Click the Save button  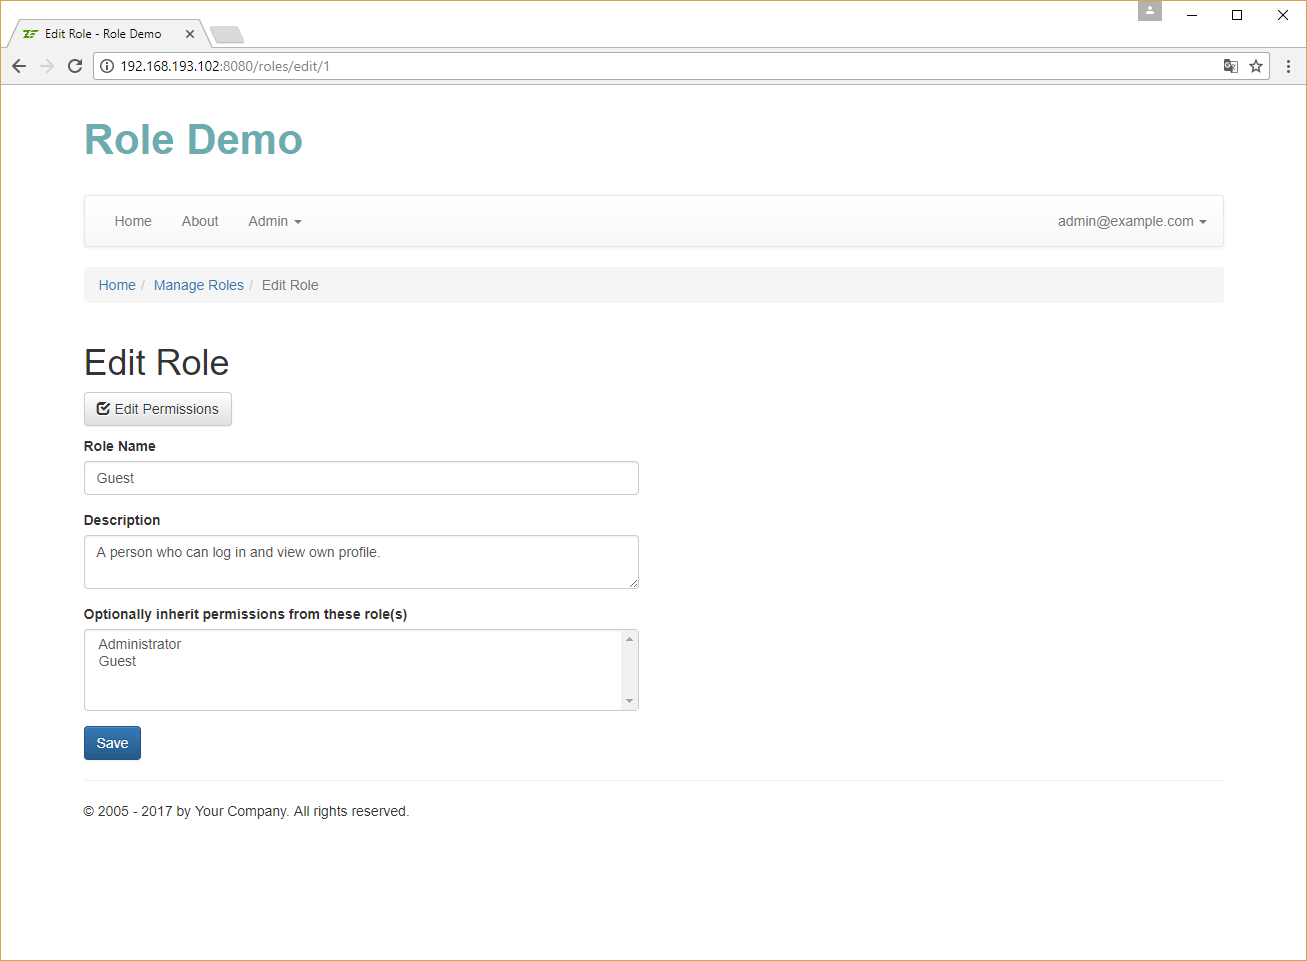coord(112,743)
